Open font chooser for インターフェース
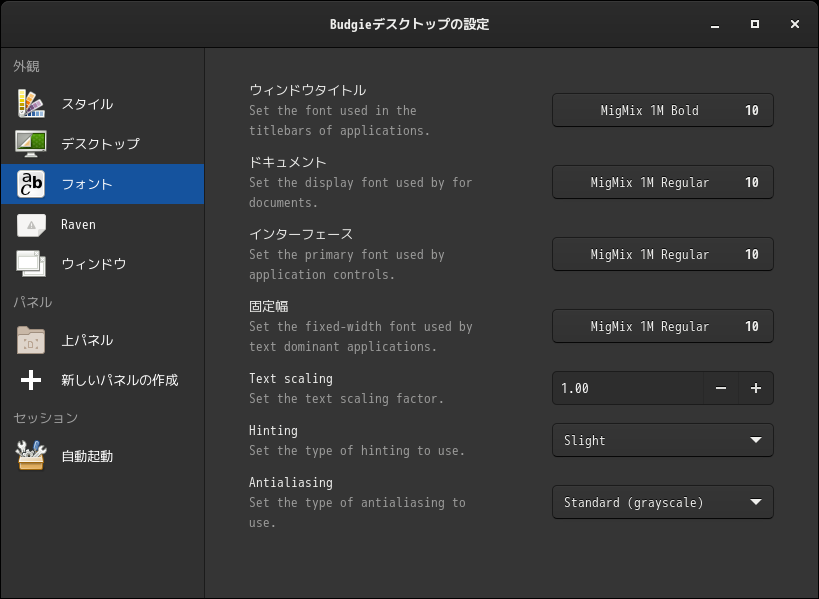 662,254
